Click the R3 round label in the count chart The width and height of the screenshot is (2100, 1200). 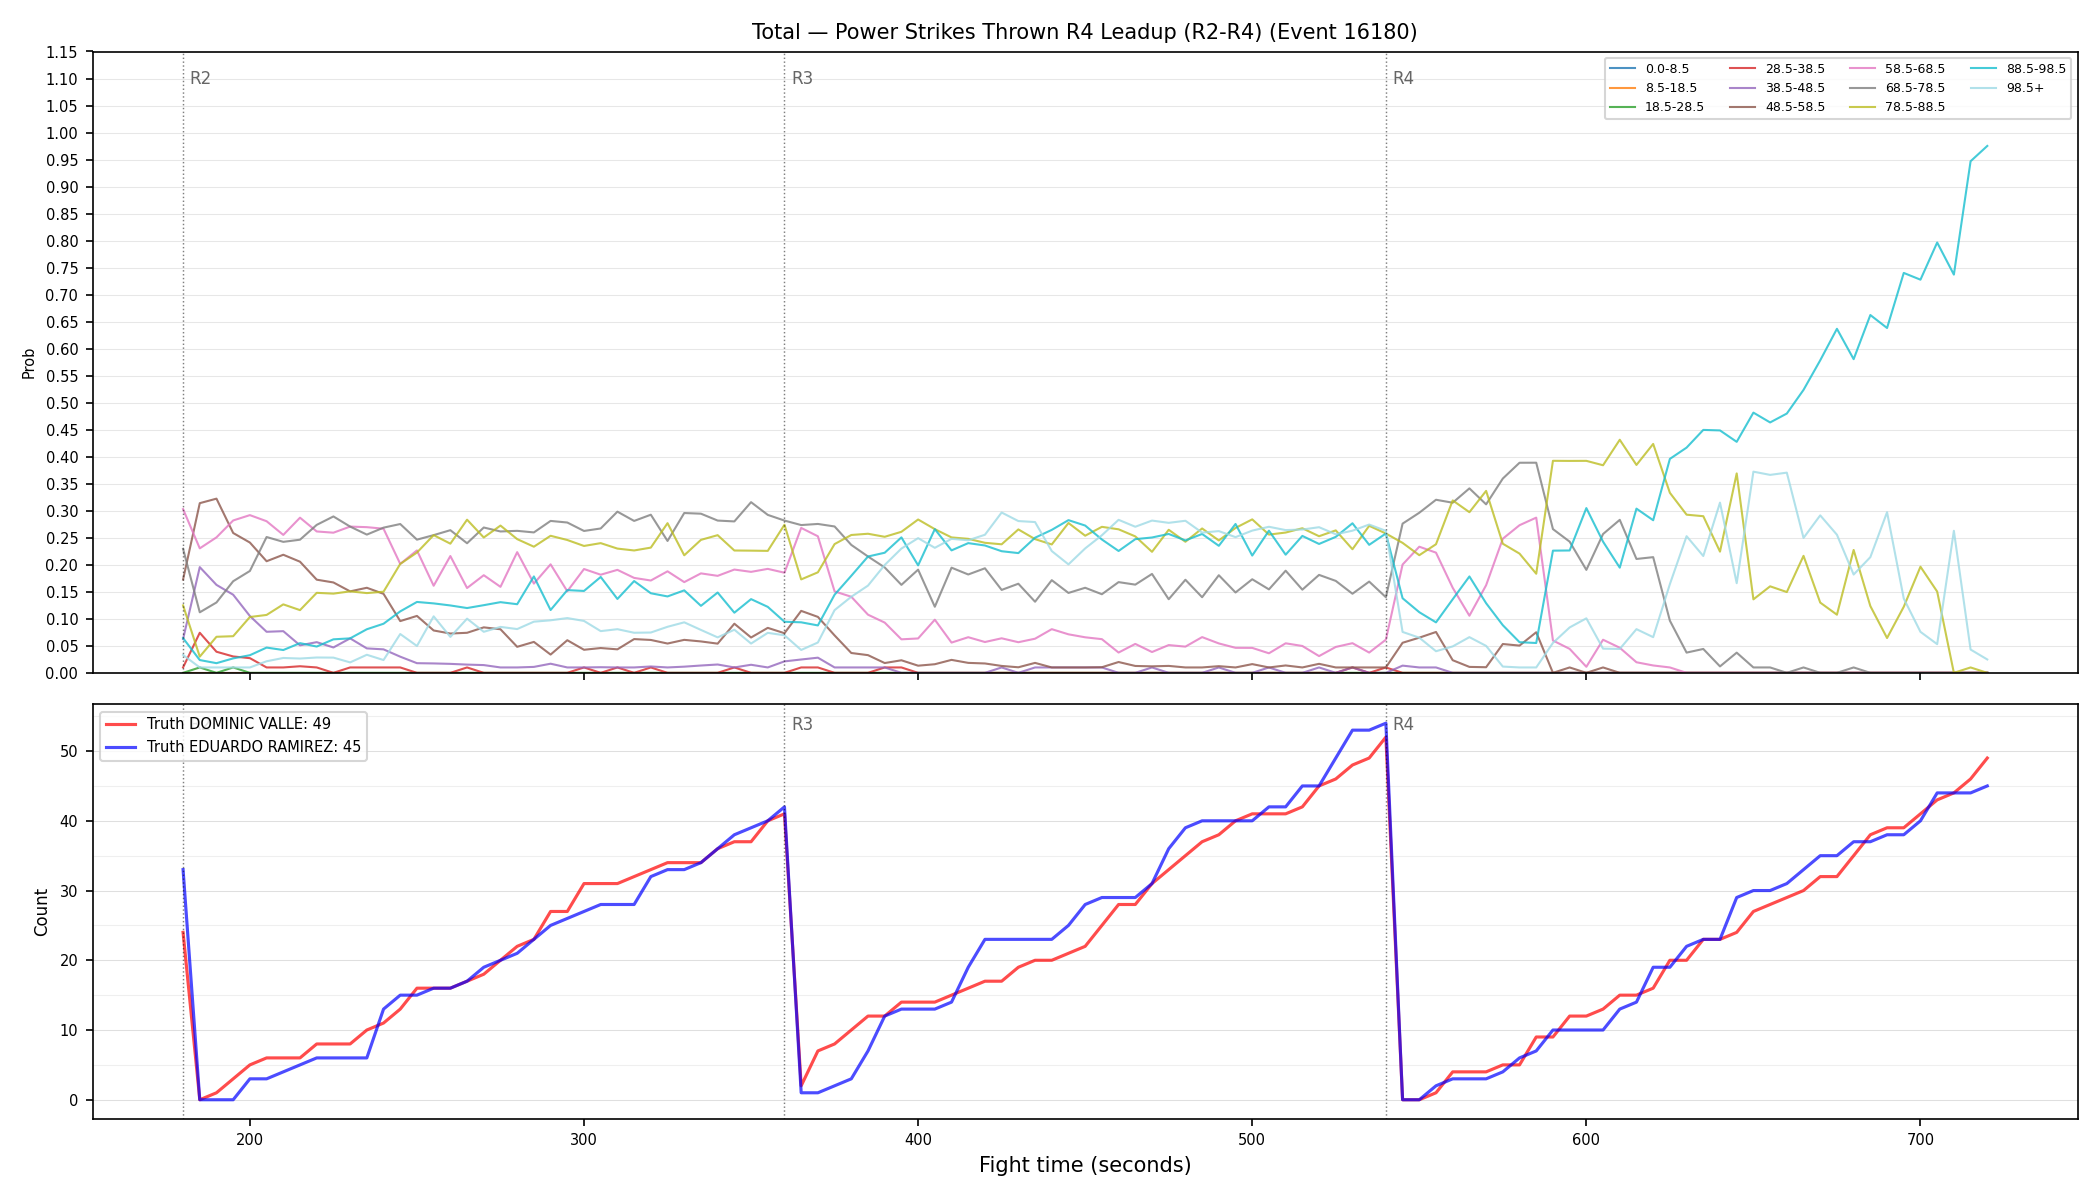coord(802,724)
